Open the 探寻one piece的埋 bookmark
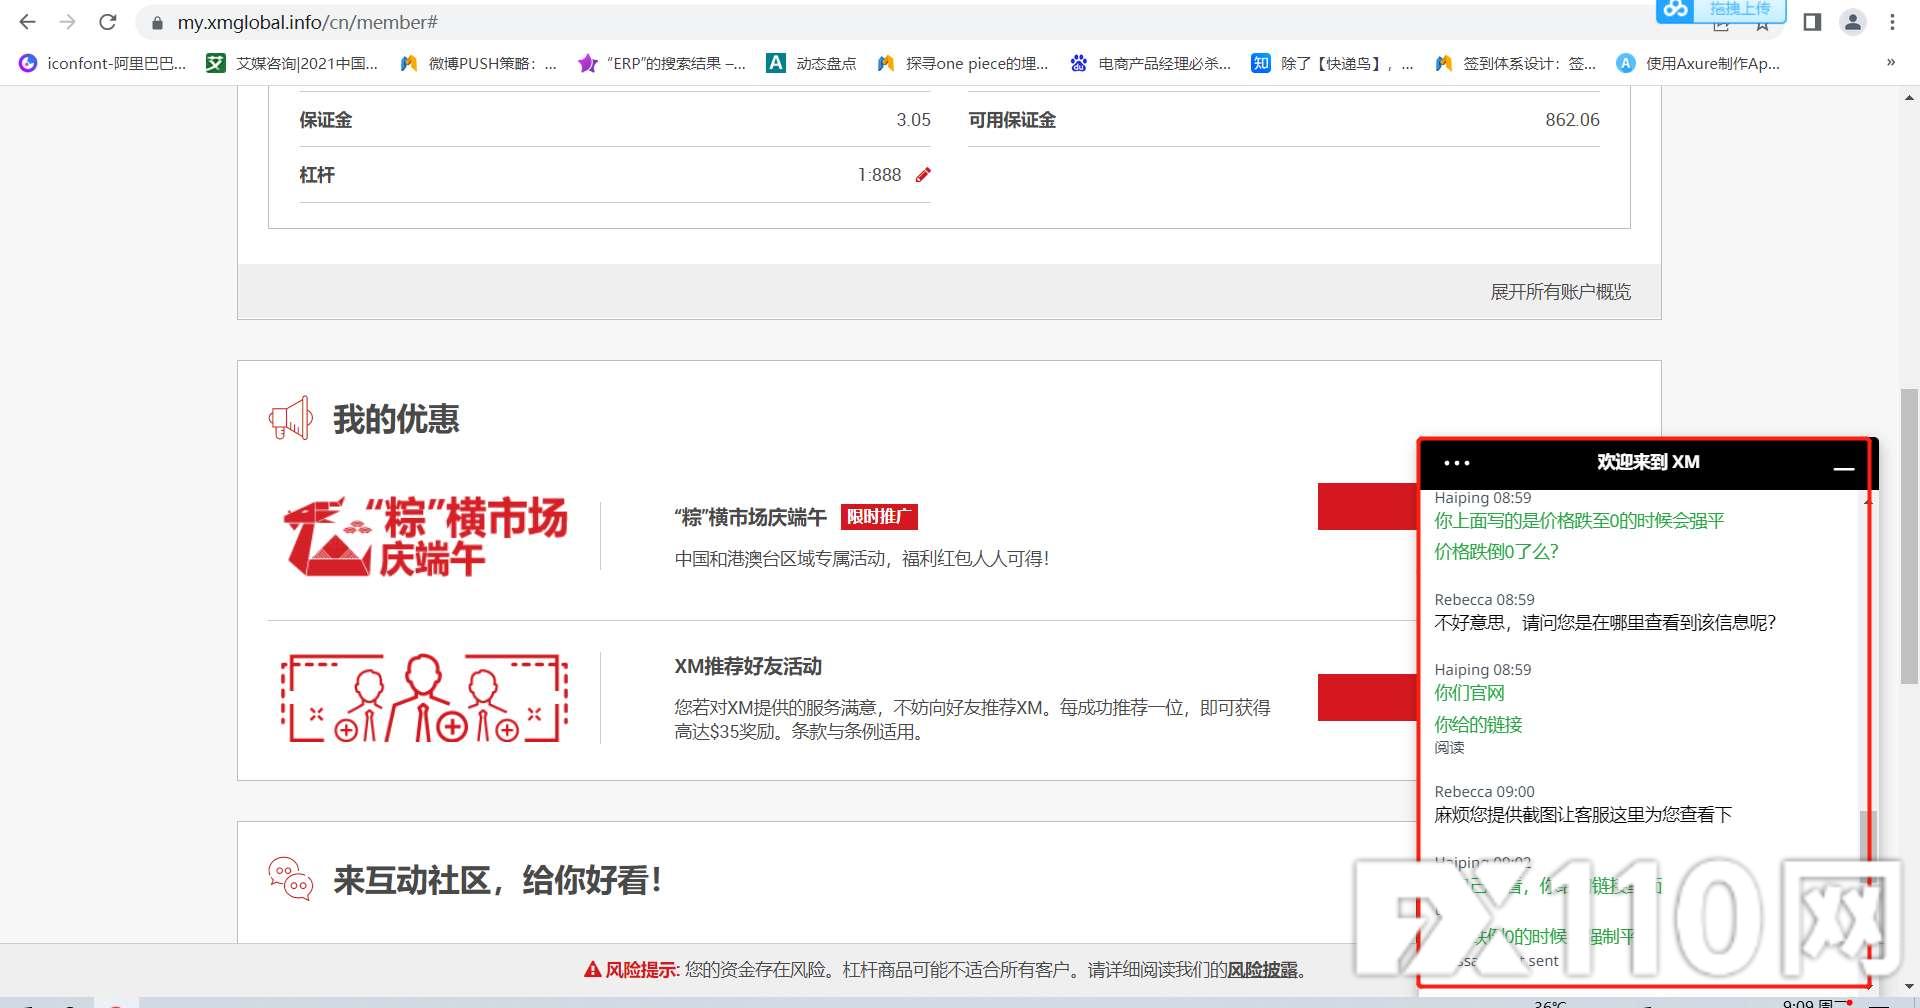This screenshot has height=1008, width=1920. coord(962,63)
